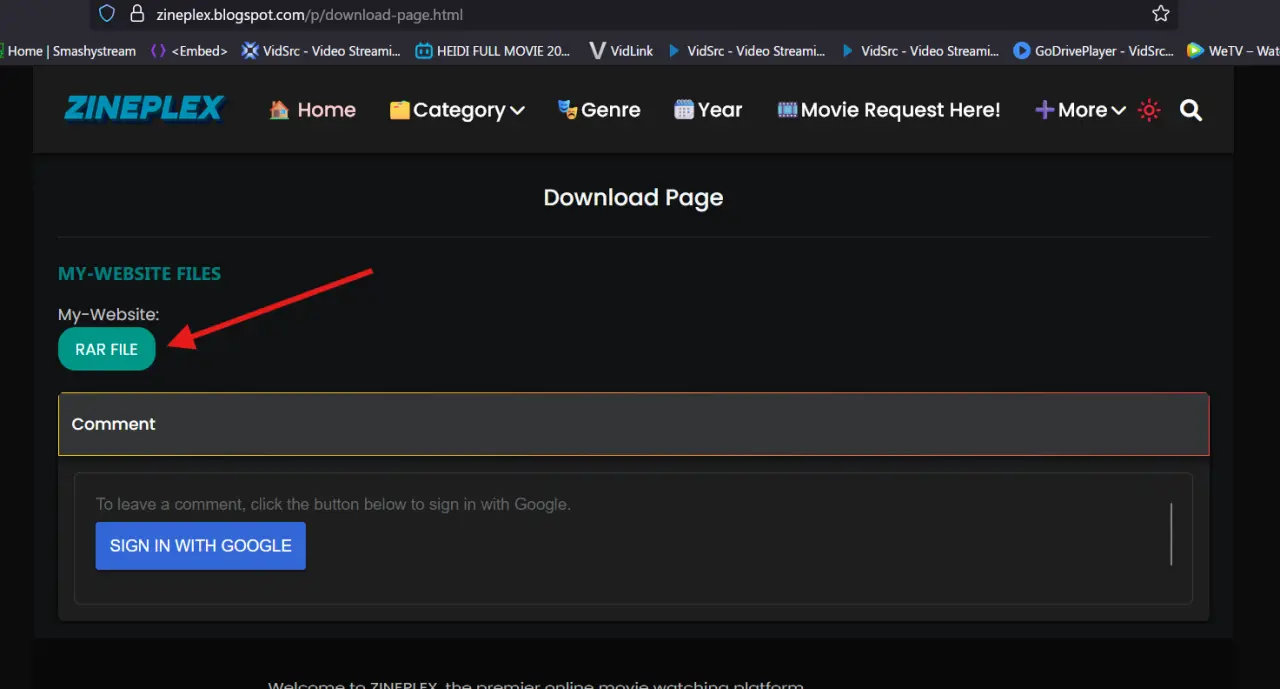The height and width of the screenshot is (689, 1280).
Task: Expand the Category dropdown menu
Action: pyautogui.click(x=457, y=110)
